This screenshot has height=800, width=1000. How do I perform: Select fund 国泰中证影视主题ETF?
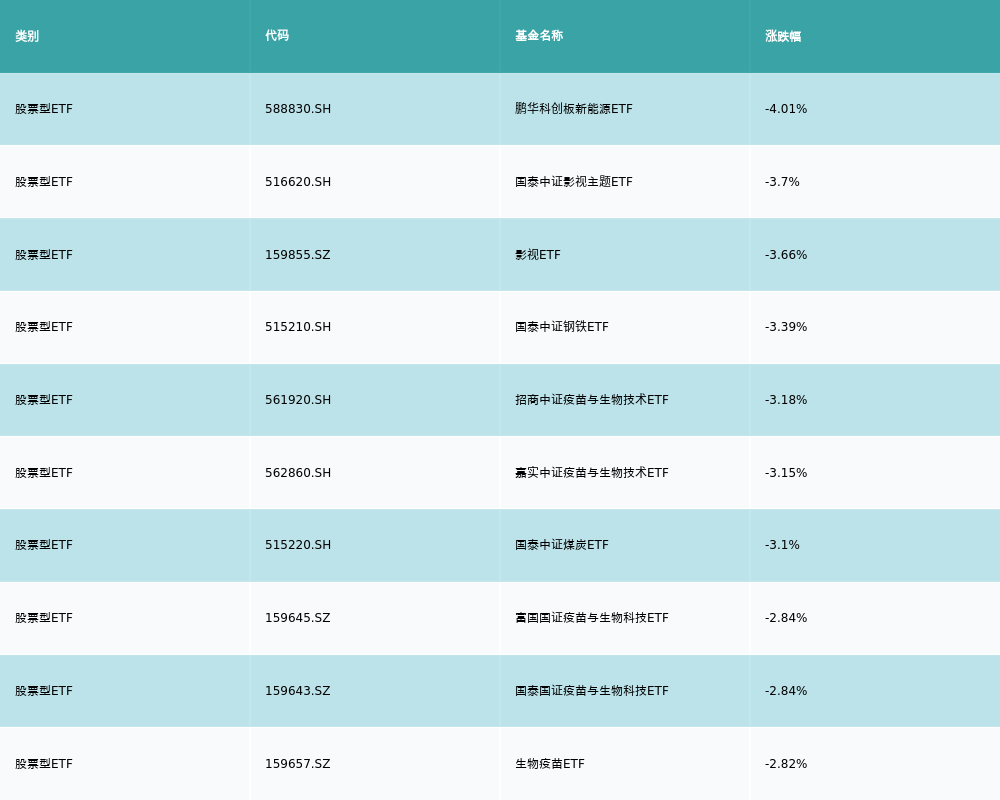point(573,182)
